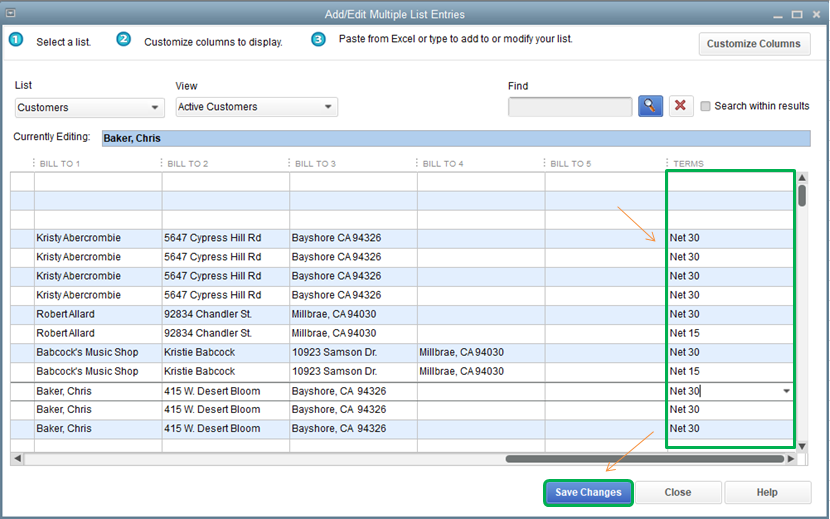Screen dimensions: 830x519
Task: Click Baker, Chris cell in the edited row
Action: [x=98, y=391]
